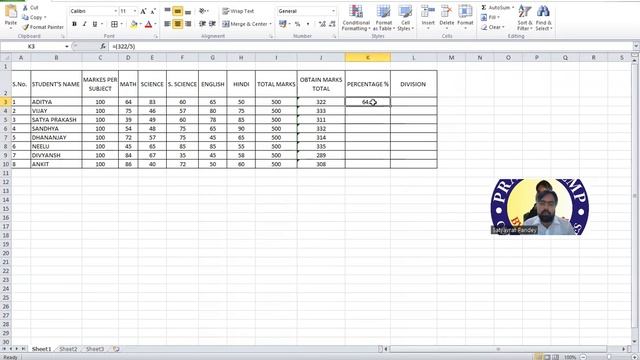This screenshot has height=360, width=640.
Task: Toggle Bottom Align
Action: (188, 11)
